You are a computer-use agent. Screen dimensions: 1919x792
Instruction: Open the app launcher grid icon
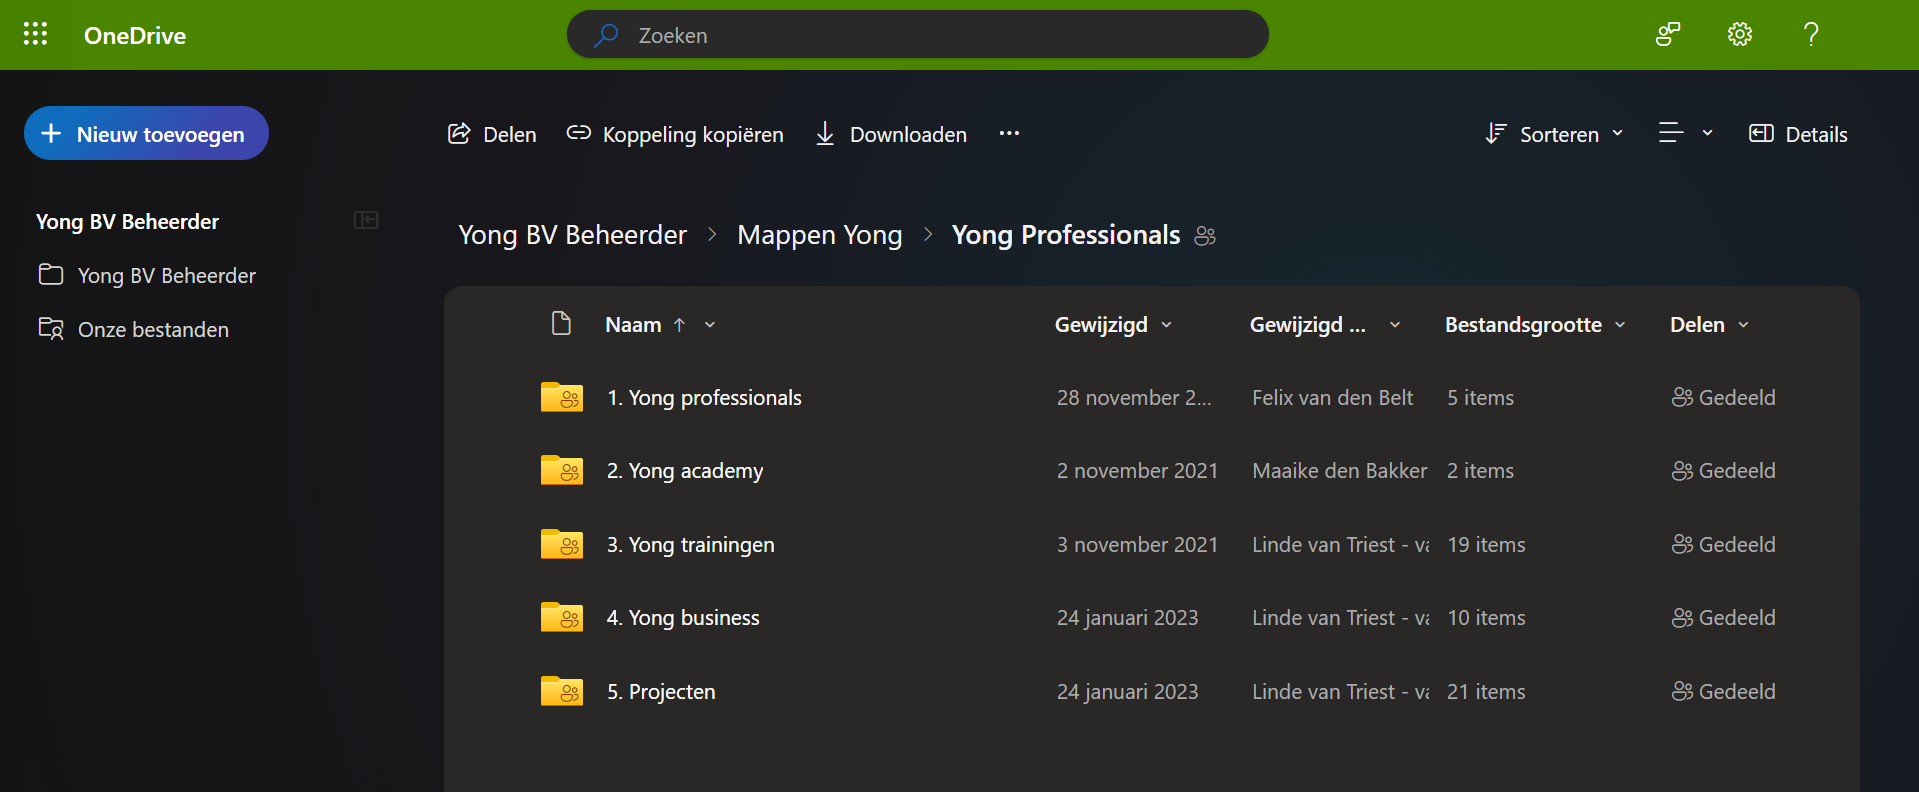click(x=35, y=34)
